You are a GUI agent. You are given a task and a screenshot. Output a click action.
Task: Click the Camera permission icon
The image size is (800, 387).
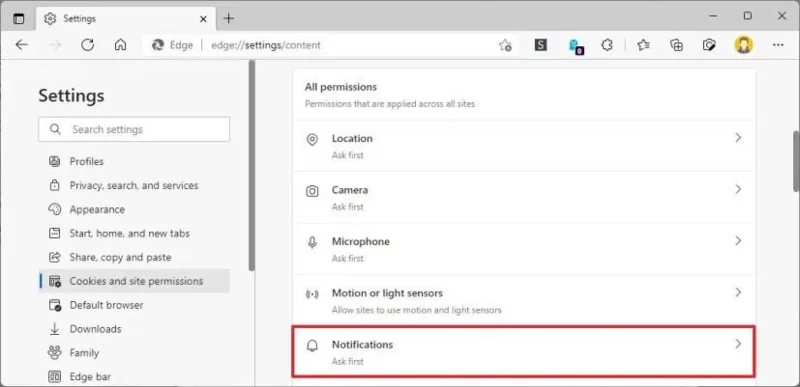[312, 191]
